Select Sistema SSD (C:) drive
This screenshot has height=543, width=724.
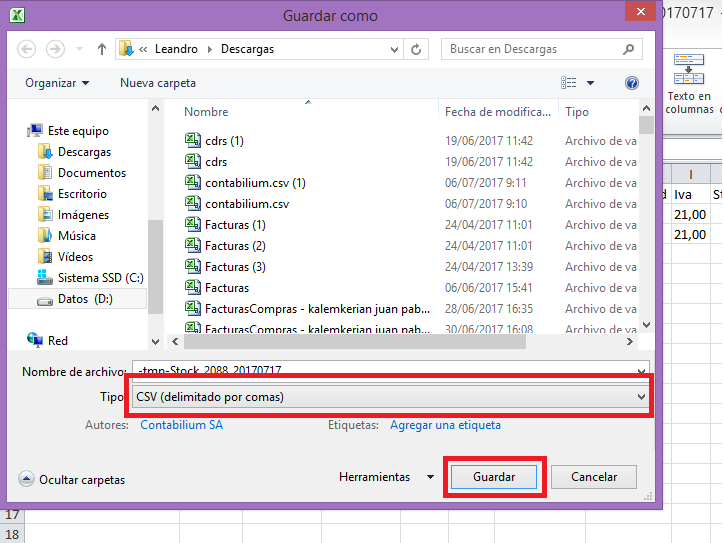(100, 278)
